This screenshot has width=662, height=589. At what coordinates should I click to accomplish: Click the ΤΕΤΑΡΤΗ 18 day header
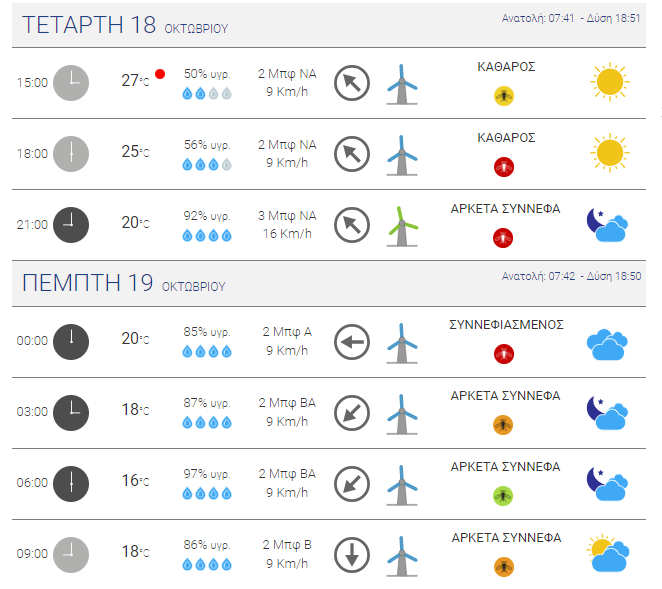(x=89, y=25)
